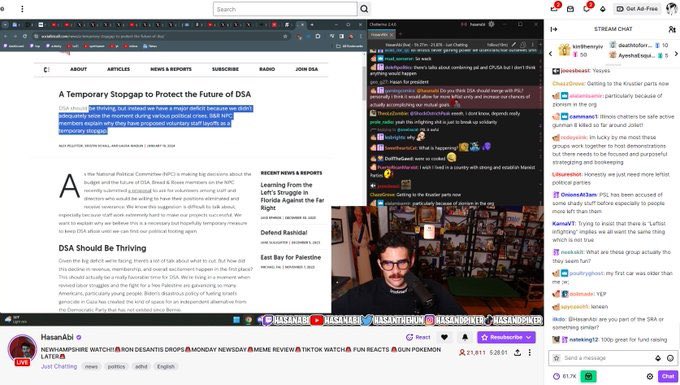
Task: Open the emote picker smiley icon
Action: point(670,358)
